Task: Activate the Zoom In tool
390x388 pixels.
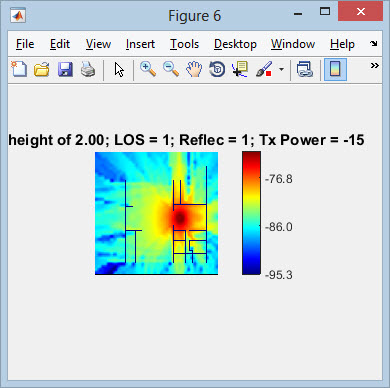Action: (148, 69)
